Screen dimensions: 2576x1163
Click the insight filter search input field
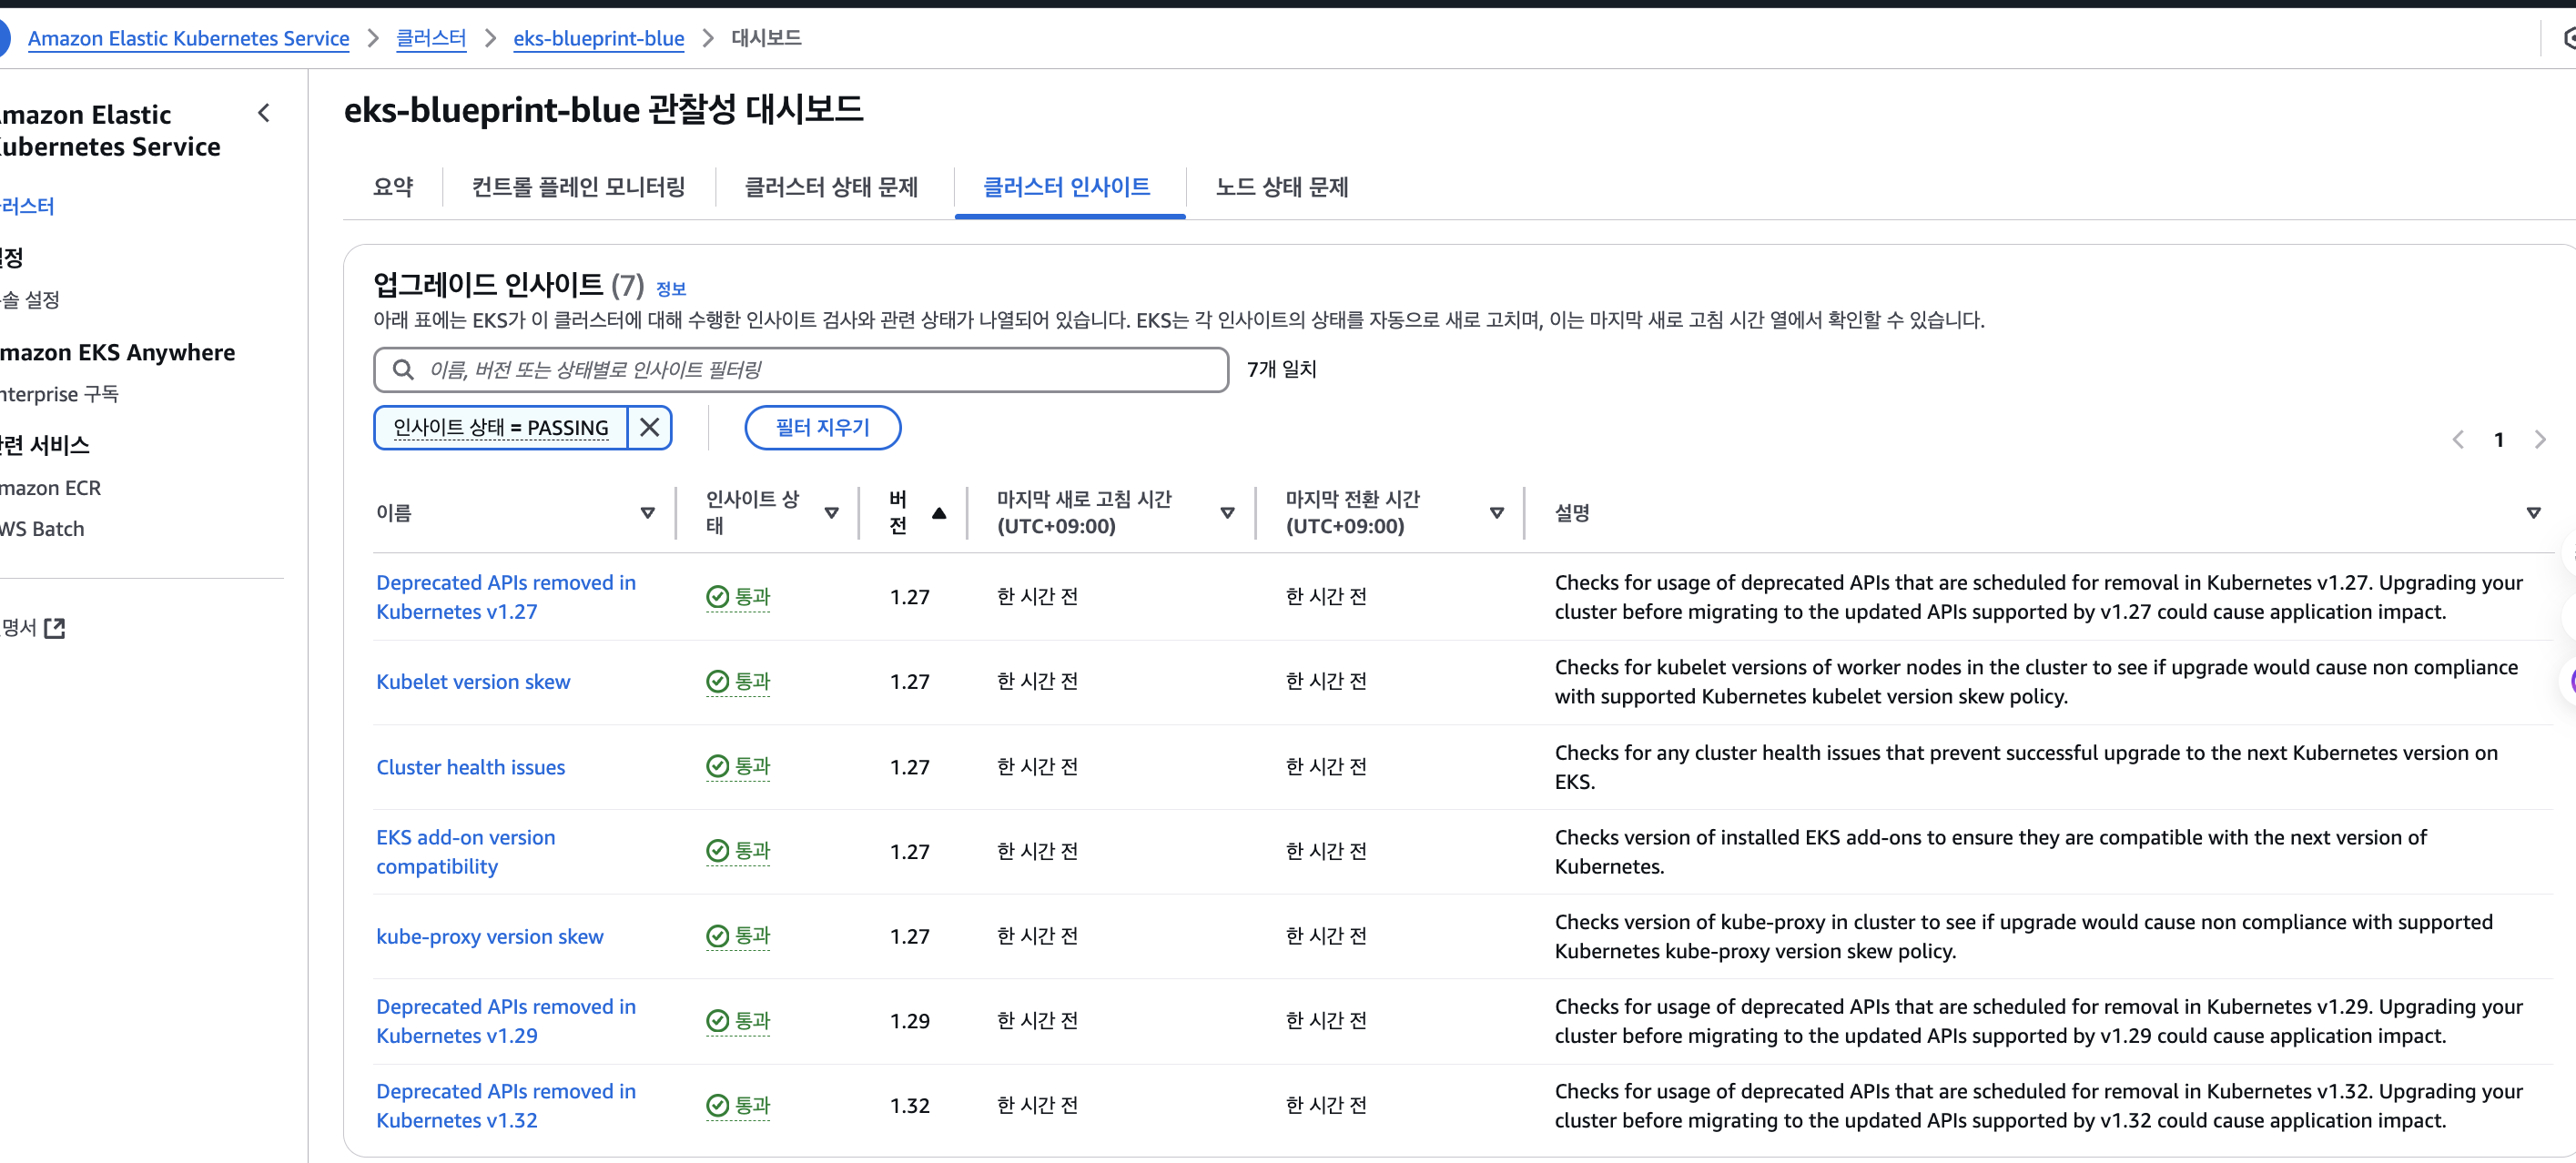point(820,370)
